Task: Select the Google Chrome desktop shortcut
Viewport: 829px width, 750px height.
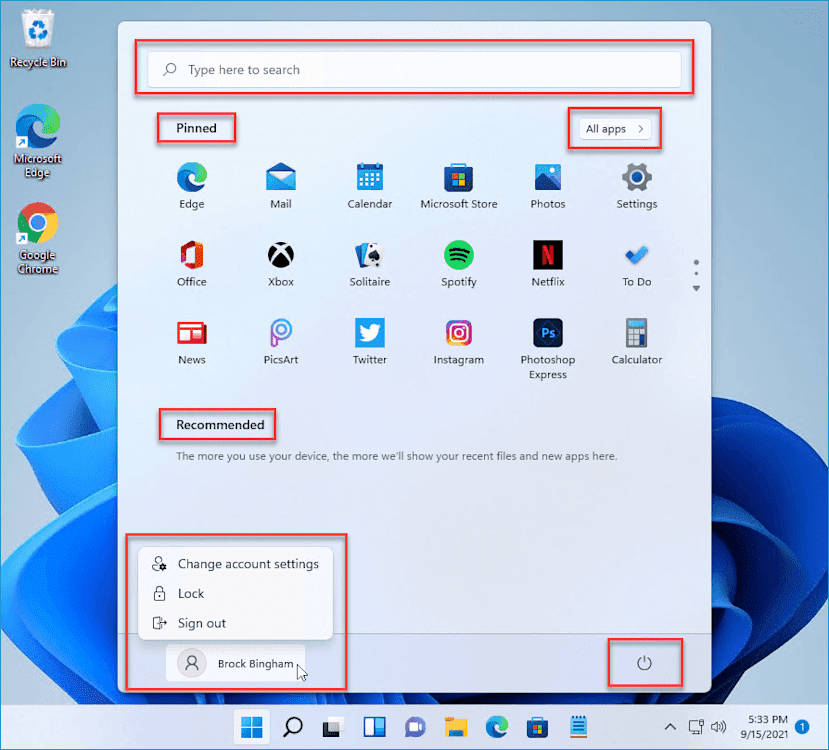Action: [38, 238]
